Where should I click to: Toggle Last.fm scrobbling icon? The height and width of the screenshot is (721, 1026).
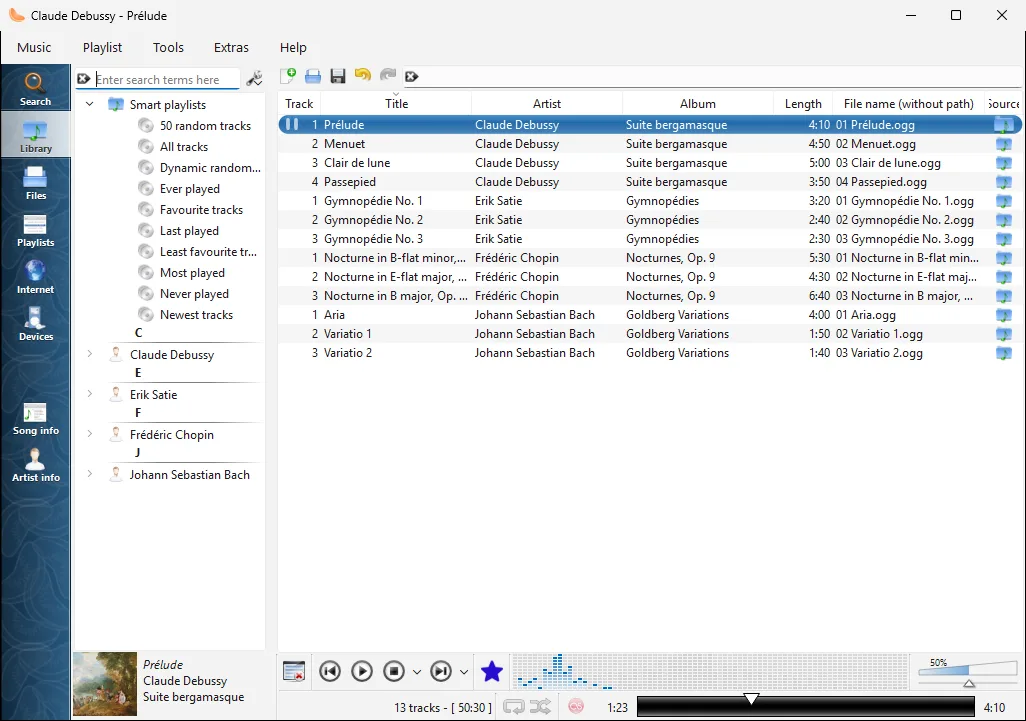click(576, 707)
